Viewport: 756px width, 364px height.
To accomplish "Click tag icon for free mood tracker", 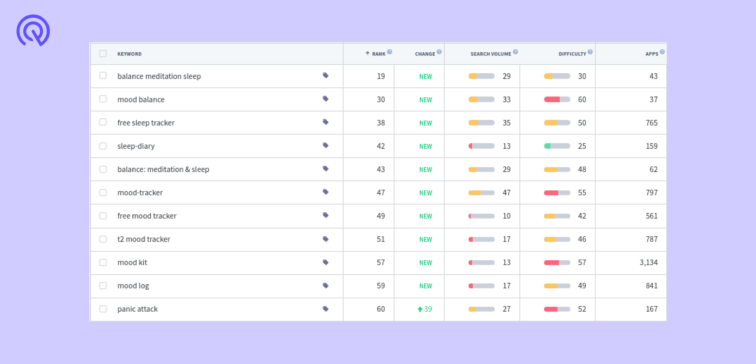I will 325,216.
